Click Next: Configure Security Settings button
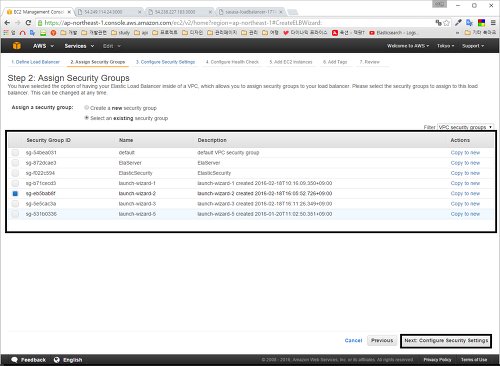Screen dimensions: 500x366 (x=446, y=340)
